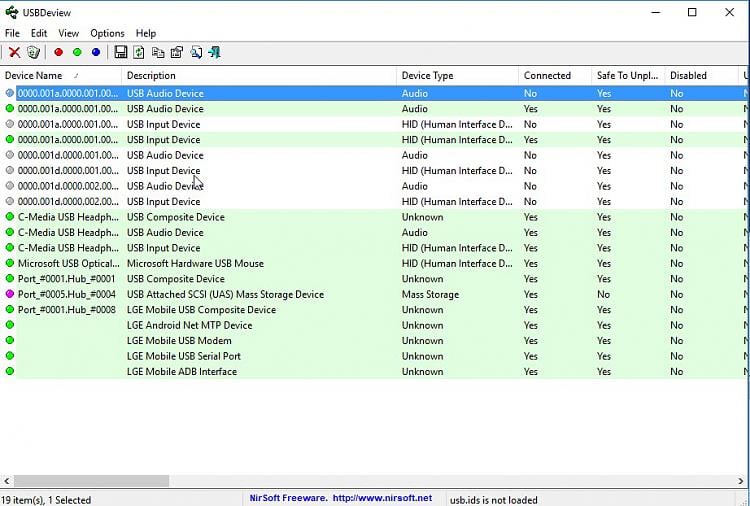The width and height of the screenshot is (750, 506).
Task: Select the LGE Mobile USB Modem text
Action: point(179,341)
